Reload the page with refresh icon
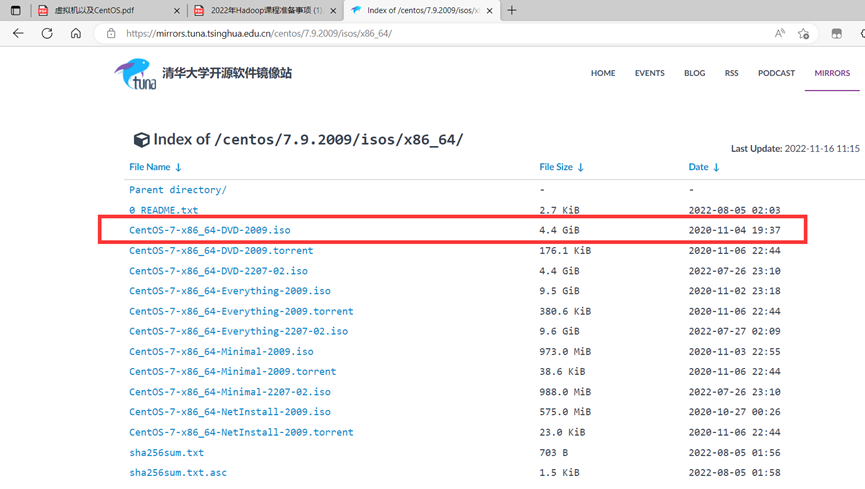Viewport: 865px width, 489px height. pyautogui.click(x=47, y=33)
